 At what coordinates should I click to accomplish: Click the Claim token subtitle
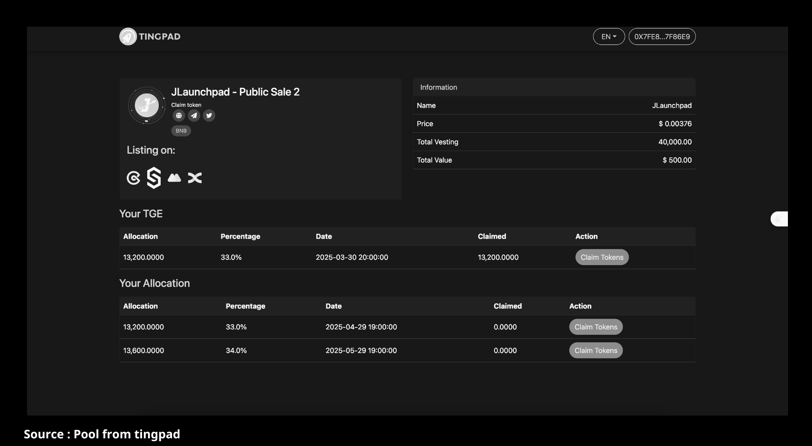pos(186,105)
